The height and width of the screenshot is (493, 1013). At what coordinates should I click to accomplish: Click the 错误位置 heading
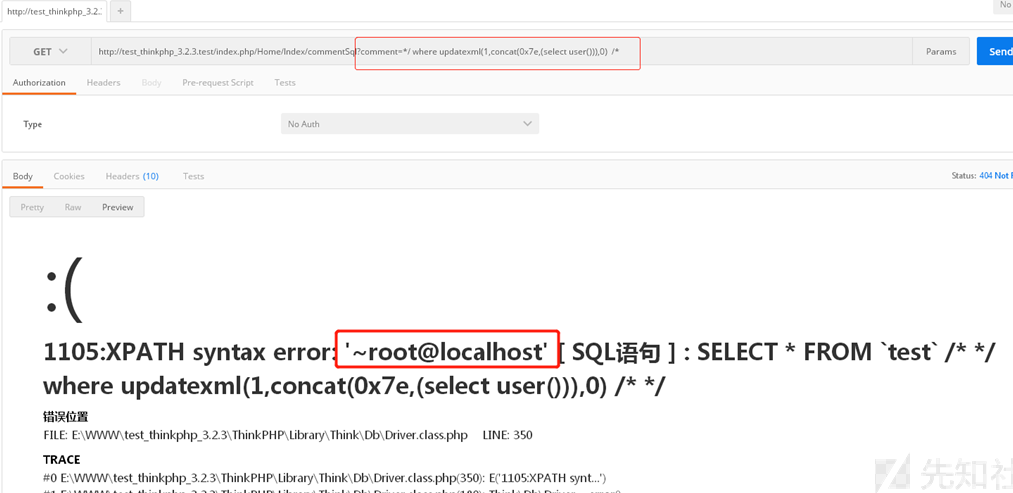pos(66,417)
